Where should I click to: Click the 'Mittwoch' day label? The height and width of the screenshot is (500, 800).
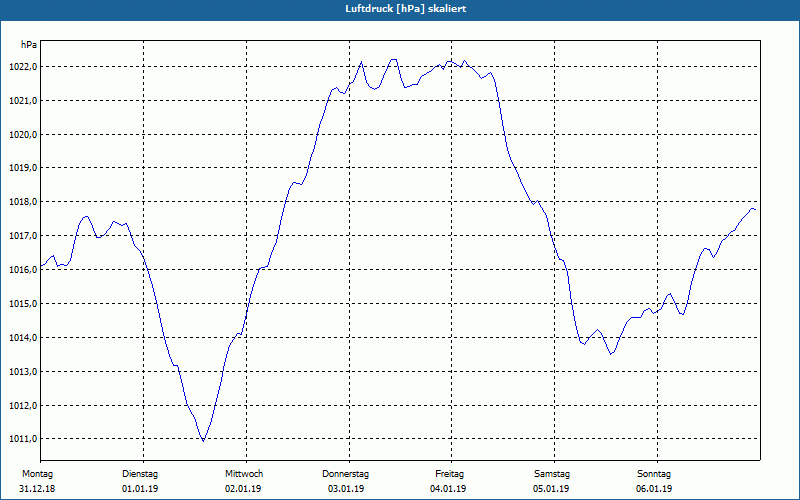click(244, 474)
